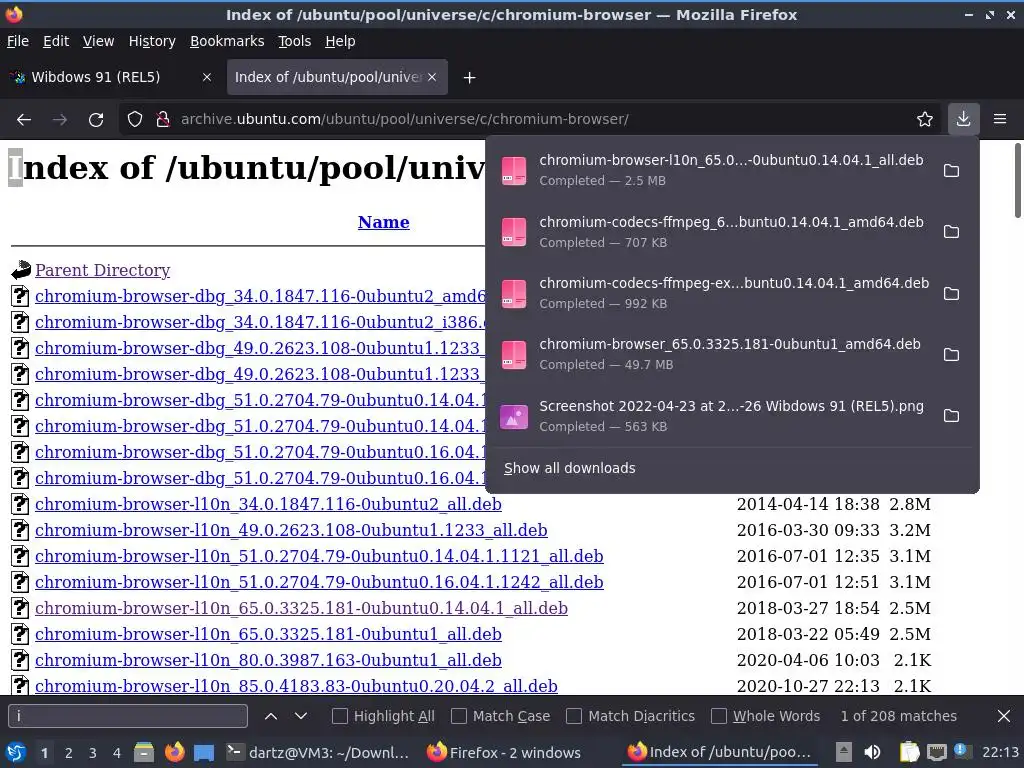Show chromium-codecs-ffmpeg-extra file in folder
The image size is (1024, 768).
click(952, 293)
